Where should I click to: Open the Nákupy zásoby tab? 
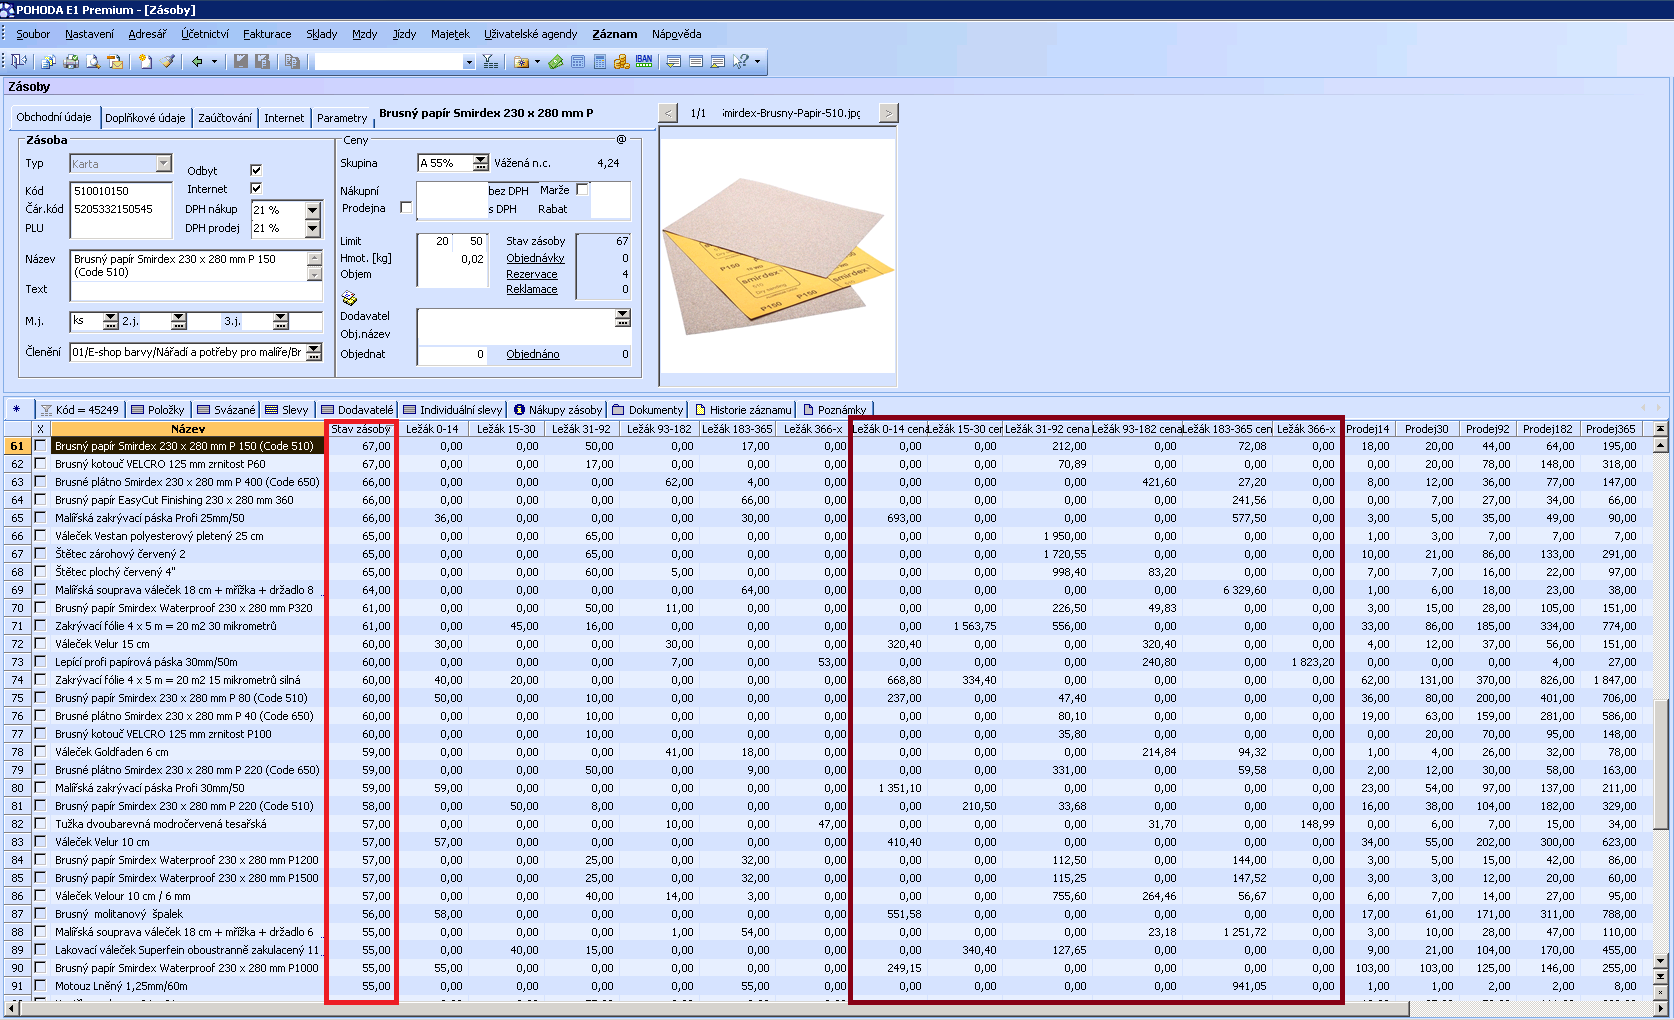(558, 409)
